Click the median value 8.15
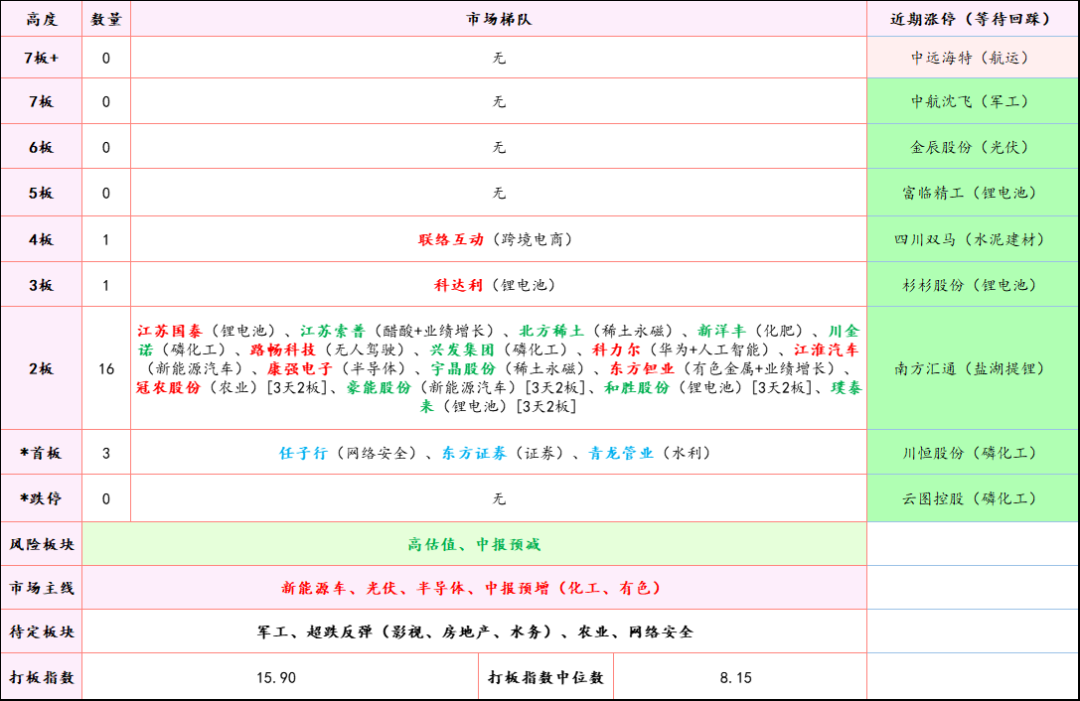This screenshot has width=1080, height=701. [x=736, y=678]
